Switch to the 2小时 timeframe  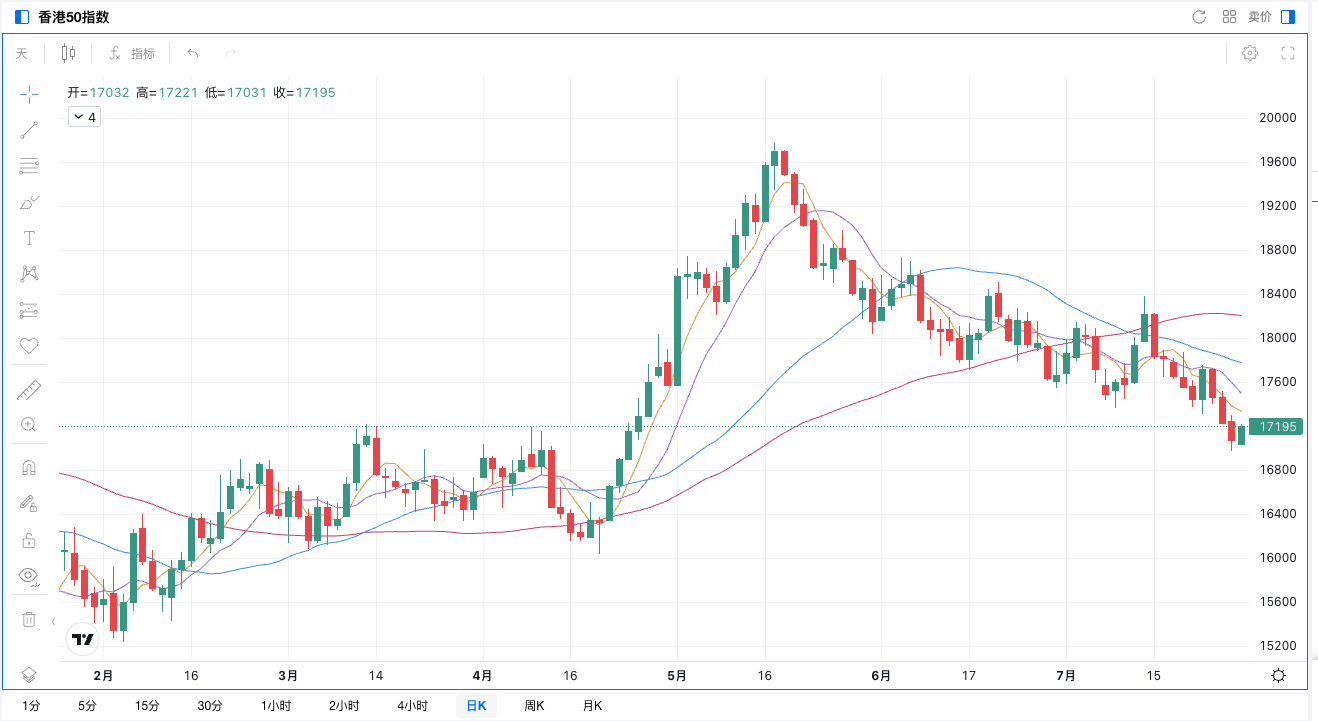tap(343, 705)
